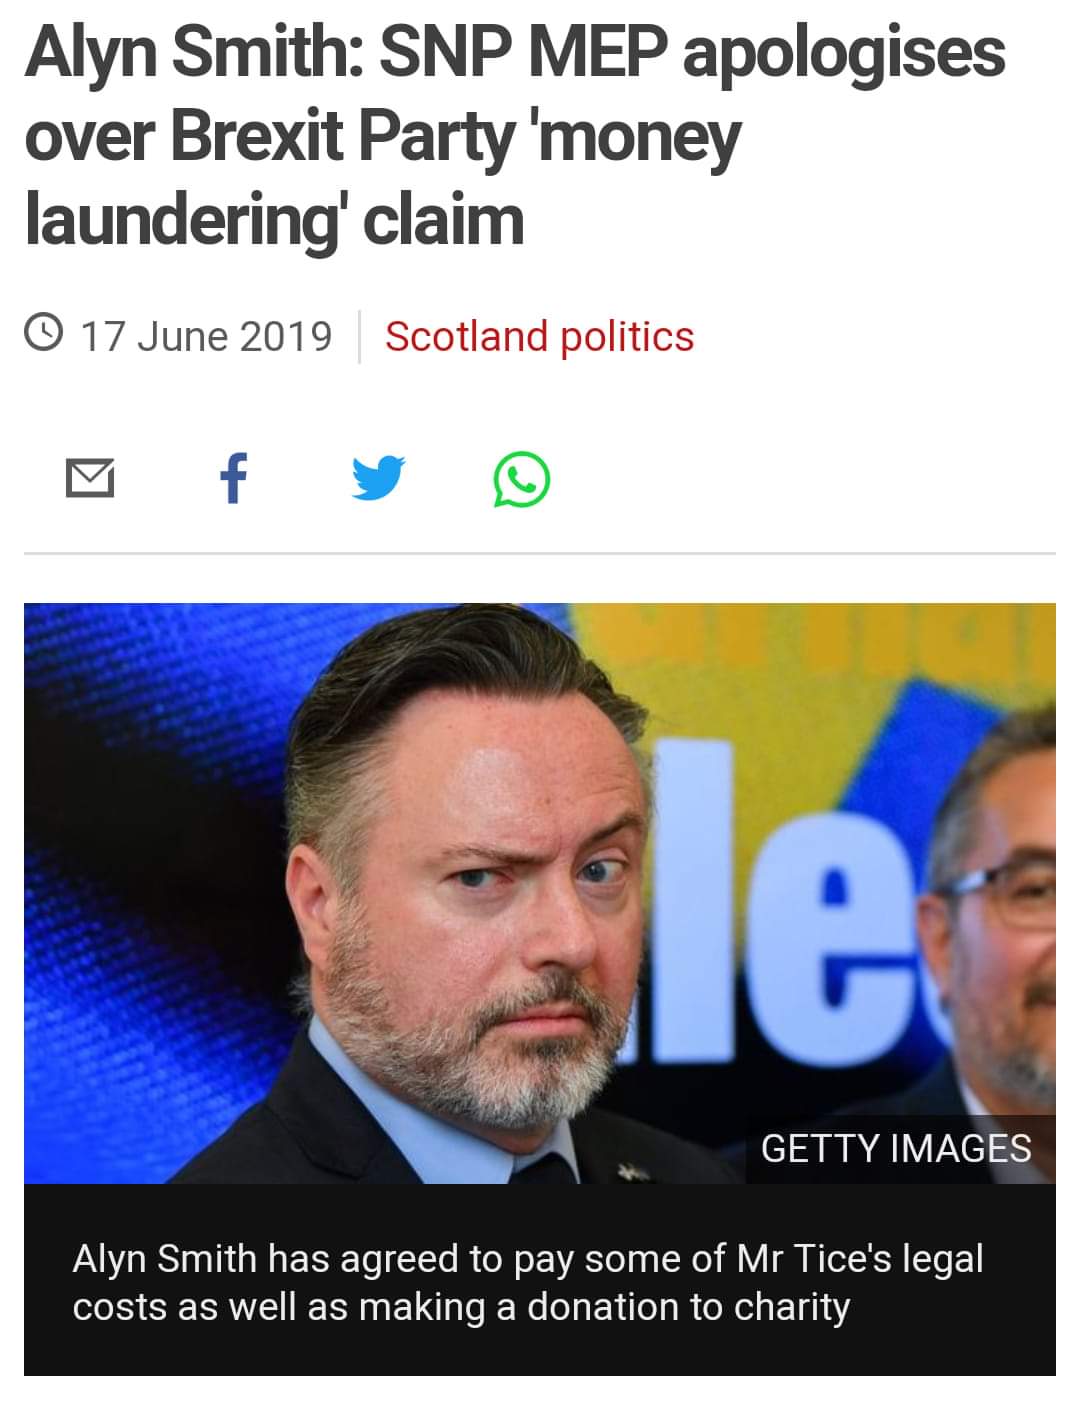This screenshot has height=1428, width=1080.
Task: Select the 17 June 2019 date text
Action: click(x=205, y=336)
